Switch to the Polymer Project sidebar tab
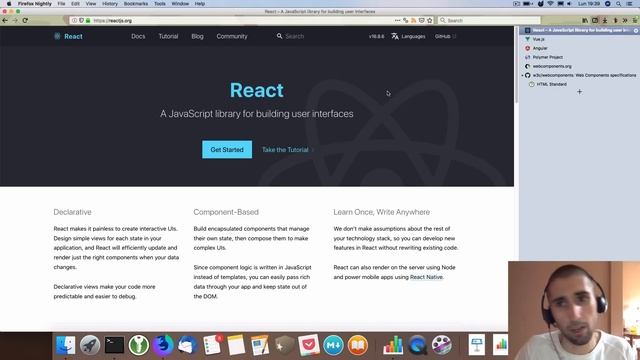The height and width of the screenshot is (360, 640). (x=580, y=57)
